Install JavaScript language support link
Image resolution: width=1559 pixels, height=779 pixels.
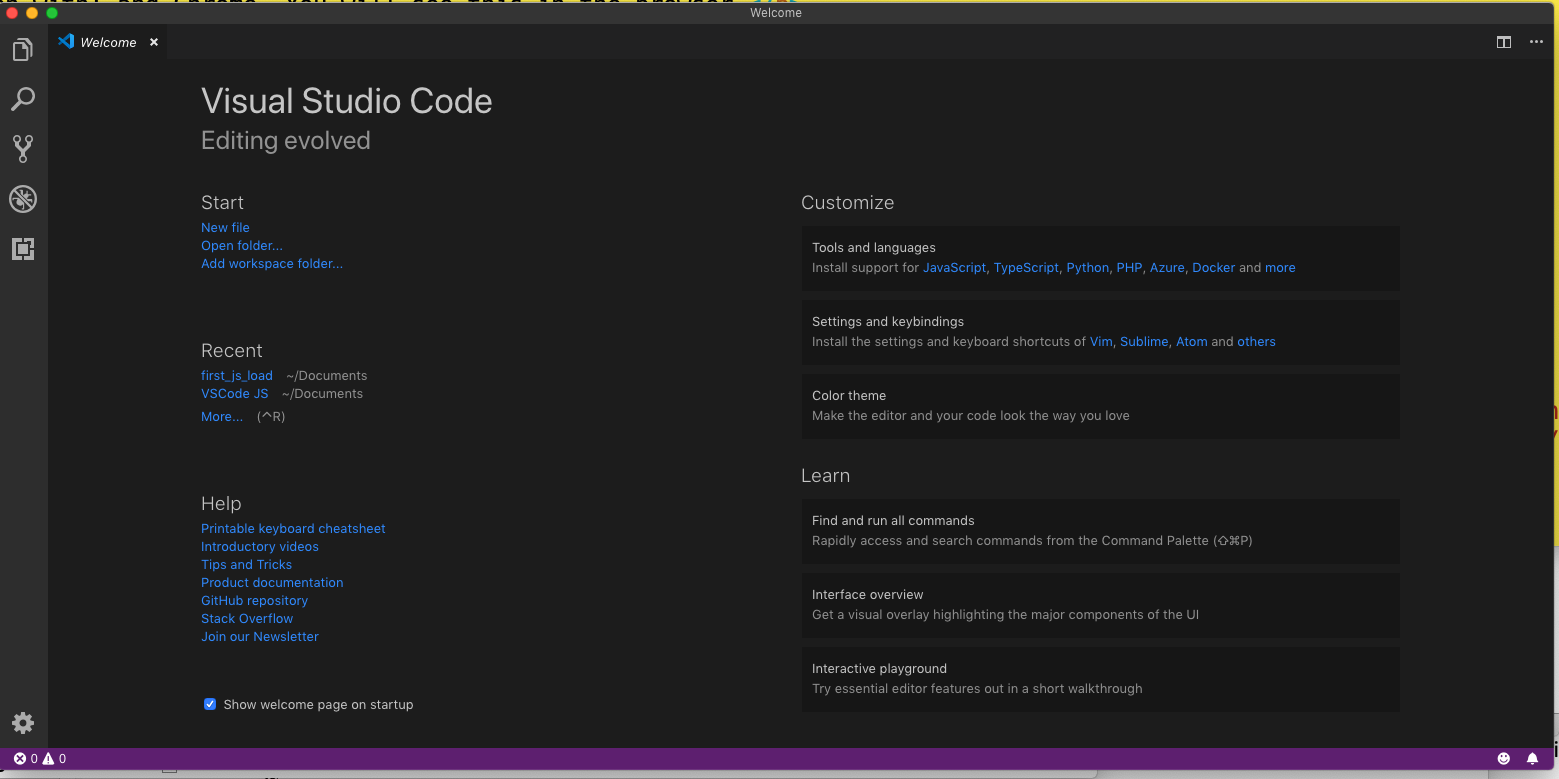click(x=954, y=267)
